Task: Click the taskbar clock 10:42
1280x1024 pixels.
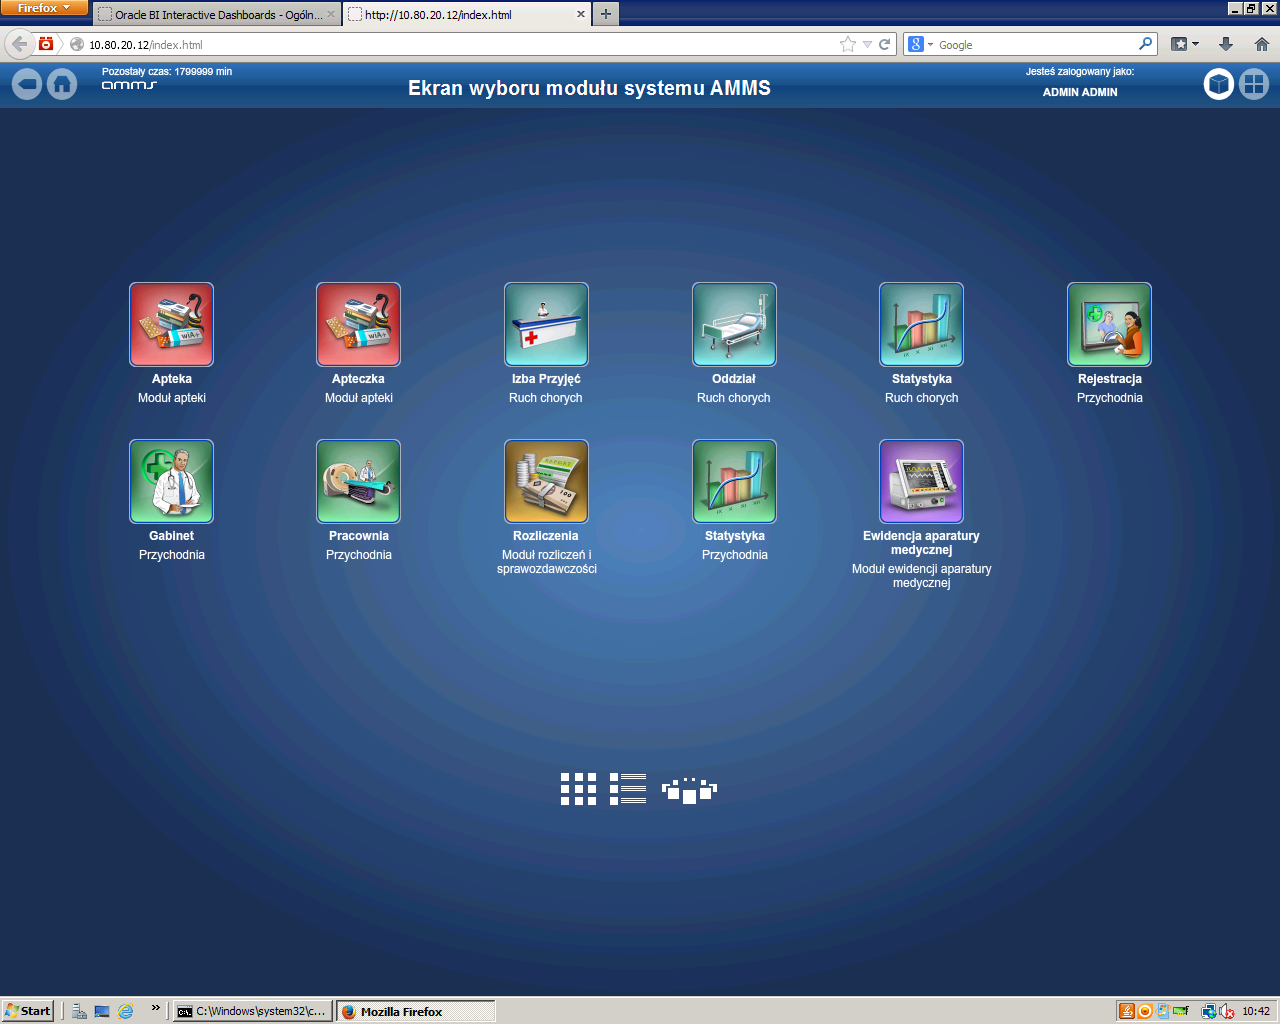Action: (1256, 1011)
